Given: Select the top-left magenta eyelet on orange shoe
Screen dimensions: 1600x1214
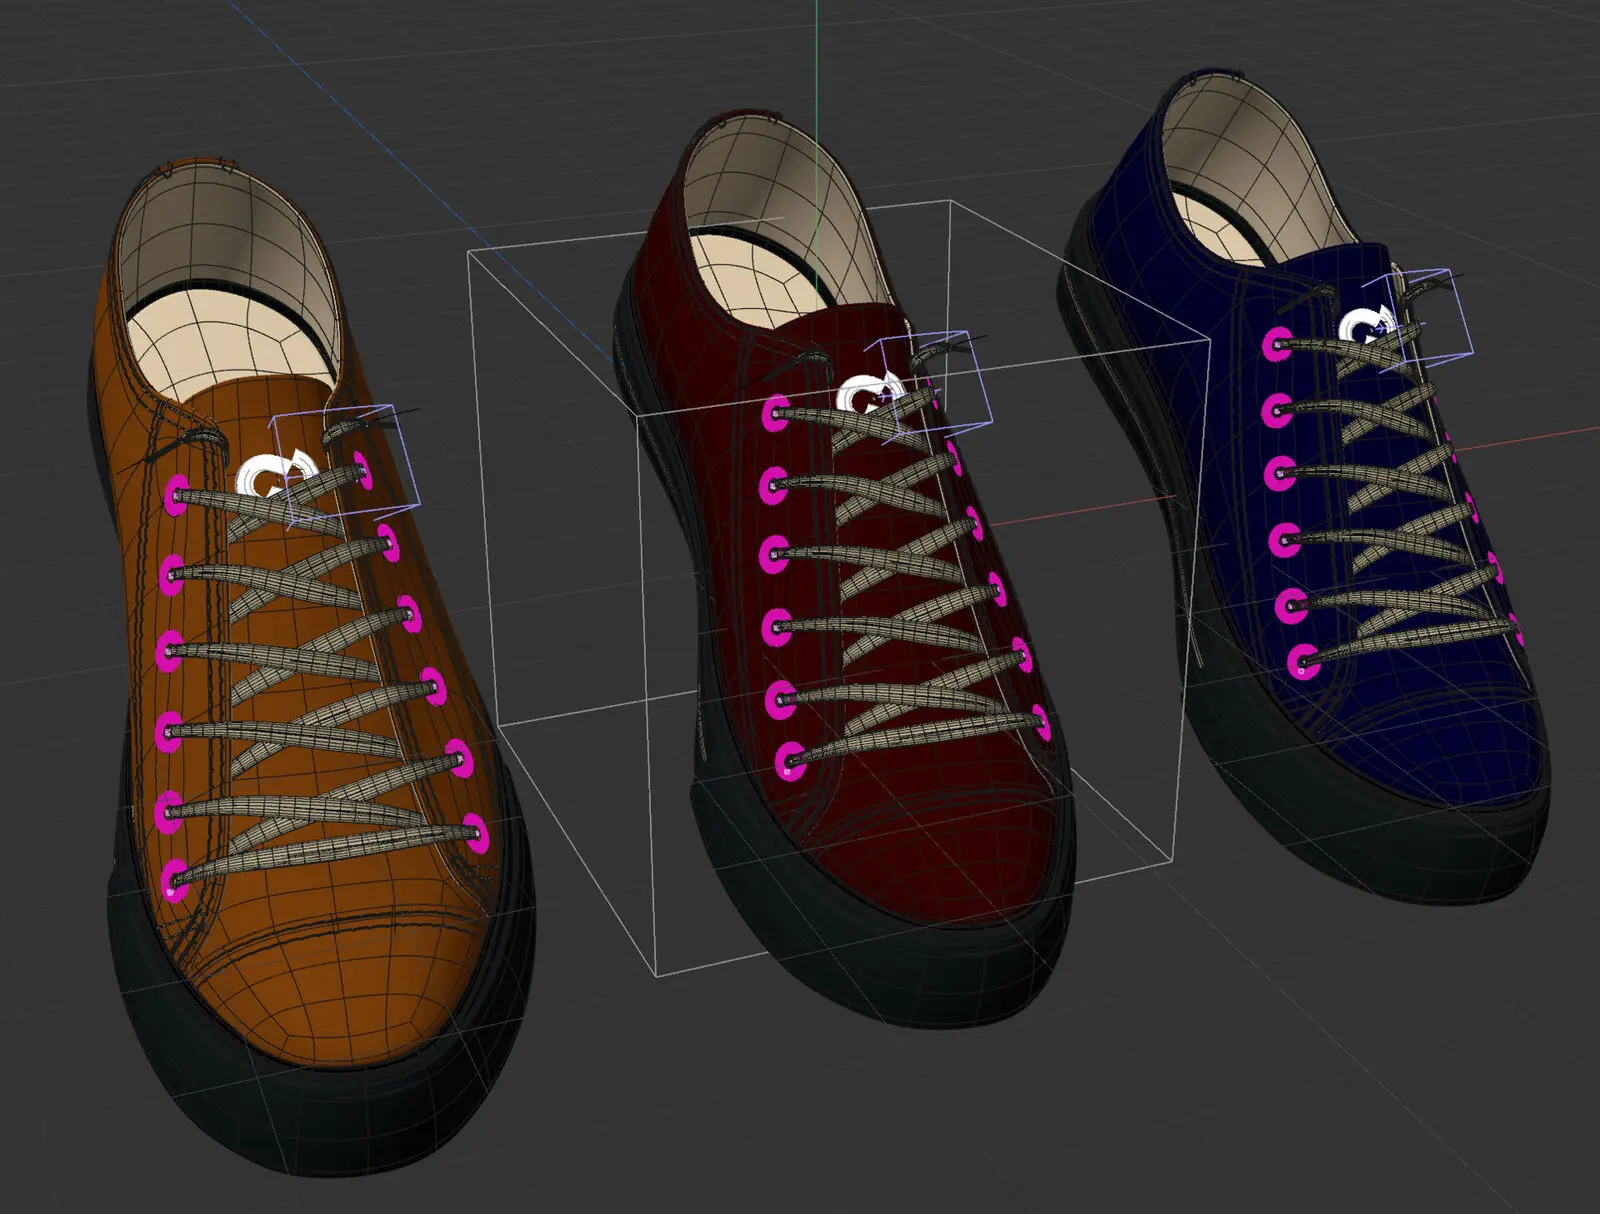Looking at the screenshot, I should (x=177, y=494).
